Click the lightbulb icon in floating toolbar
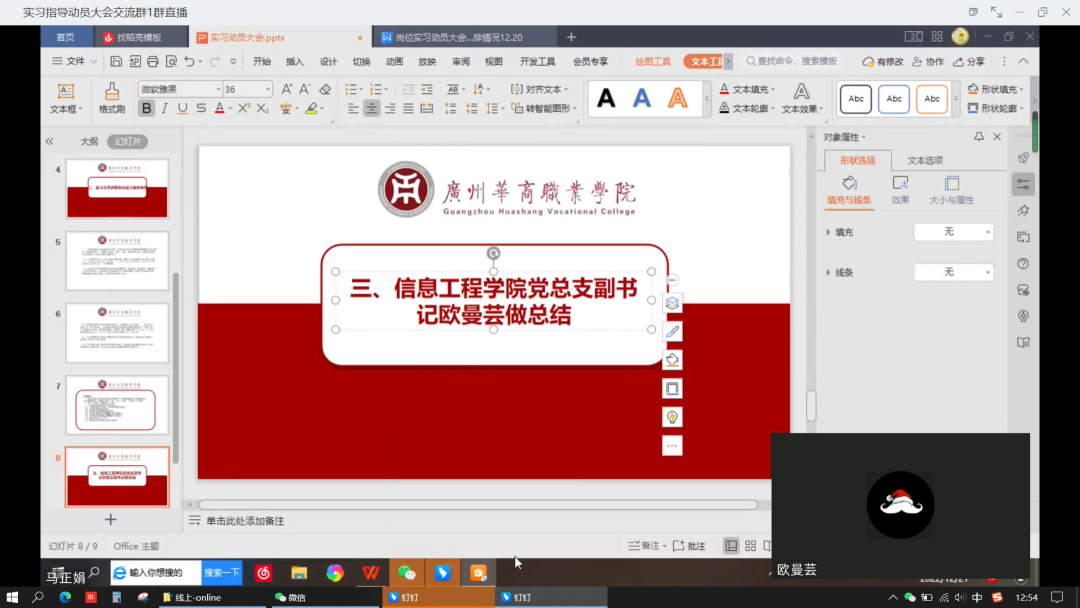The image size is (1080, 608). tap(672, 417)
